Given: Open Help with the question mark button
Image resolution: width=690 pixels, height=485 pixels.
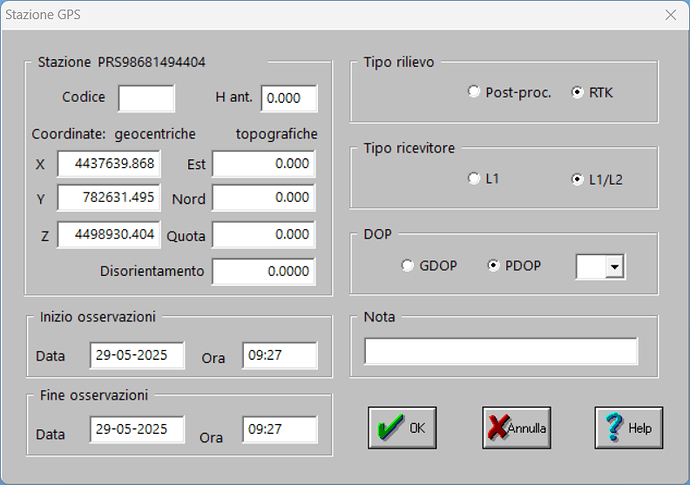Looking at the screenshot, I should 629,428.
